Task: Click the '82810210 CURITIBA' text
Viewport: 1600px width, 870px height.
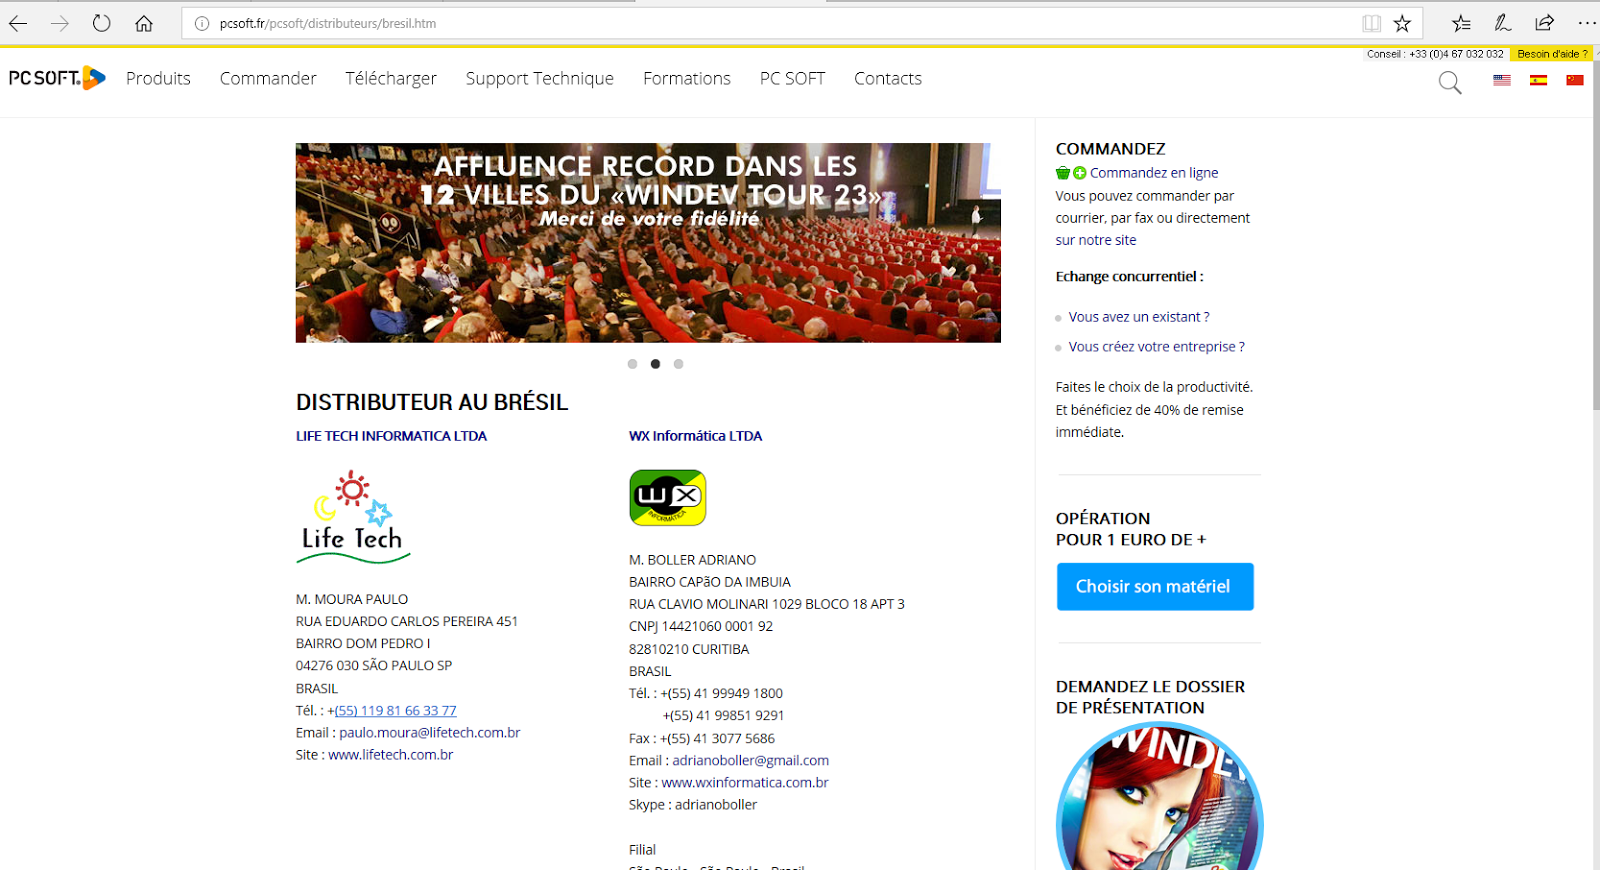Action: click(689, 649)
